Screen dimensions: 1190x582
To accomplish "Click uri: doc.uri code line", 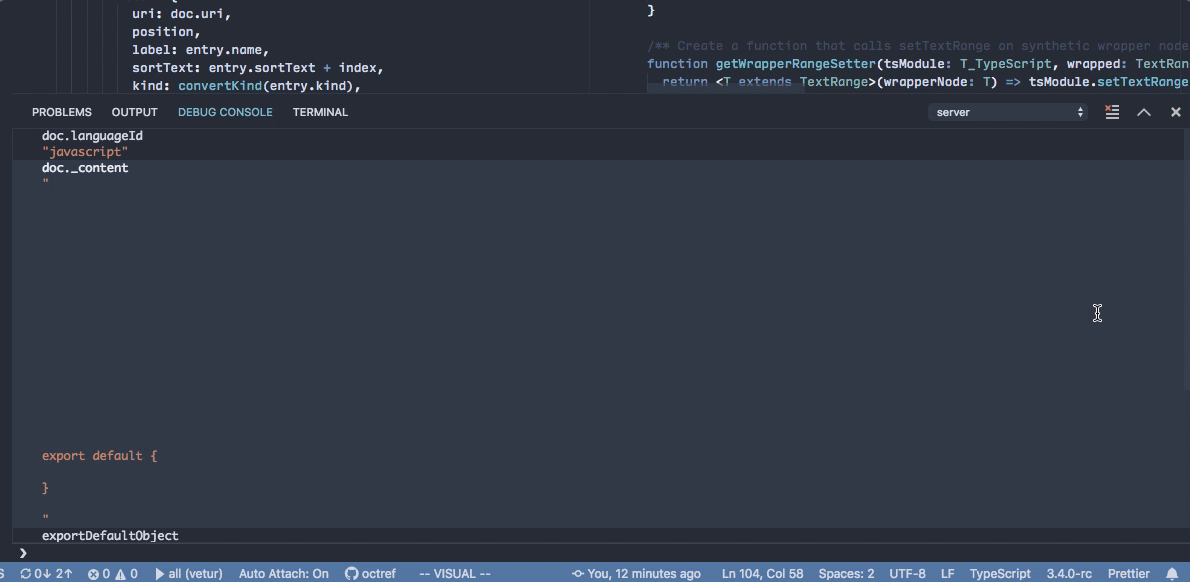I will (x=181, y=14).
